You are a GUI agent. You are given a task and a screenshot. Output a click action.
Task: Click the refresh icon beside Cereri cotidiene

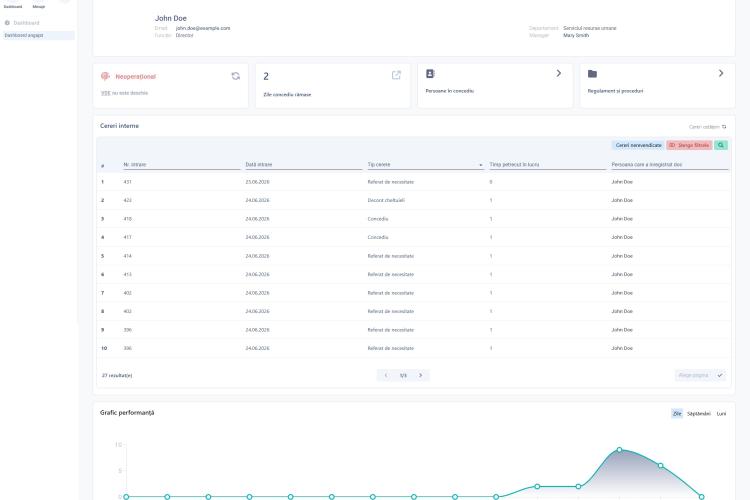pos(724,127)
